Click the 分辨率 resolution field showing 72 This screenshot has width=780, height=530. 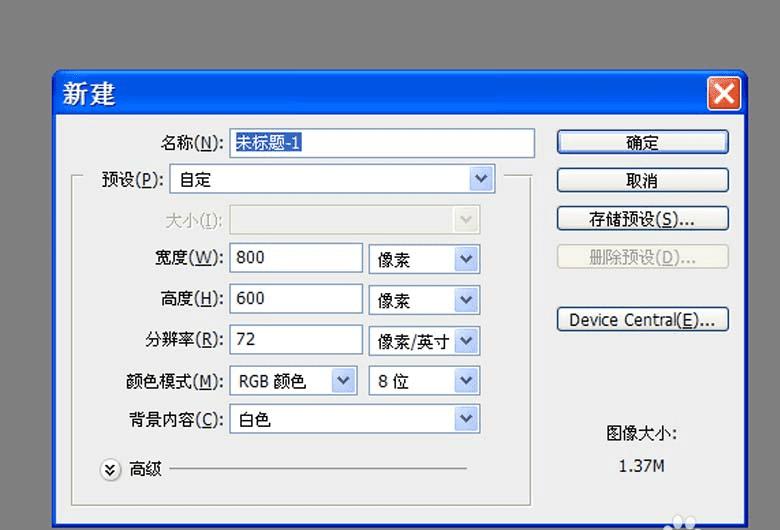(296, 339)
